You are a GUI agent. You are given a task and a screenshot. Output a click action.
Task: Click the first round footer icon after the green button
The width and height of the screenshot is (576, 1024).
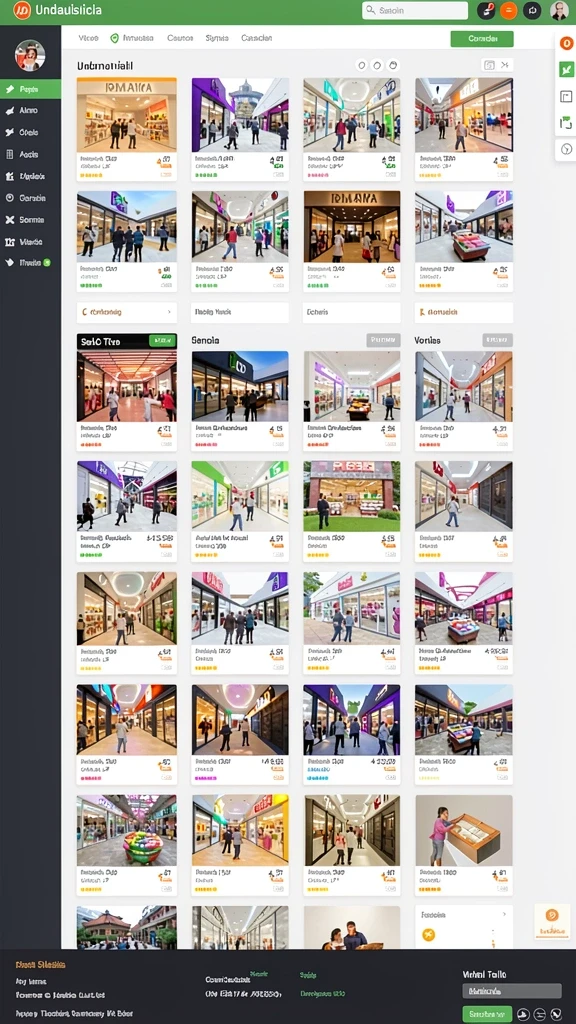(524, 1014)
